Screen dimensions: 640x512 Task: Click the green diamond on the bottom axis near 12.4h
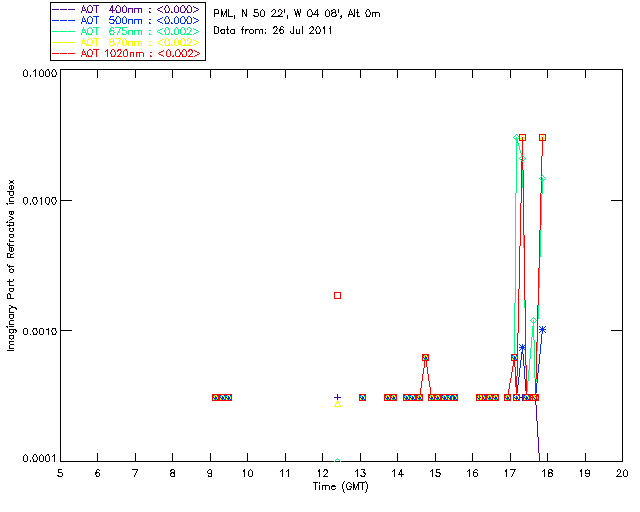337,461
